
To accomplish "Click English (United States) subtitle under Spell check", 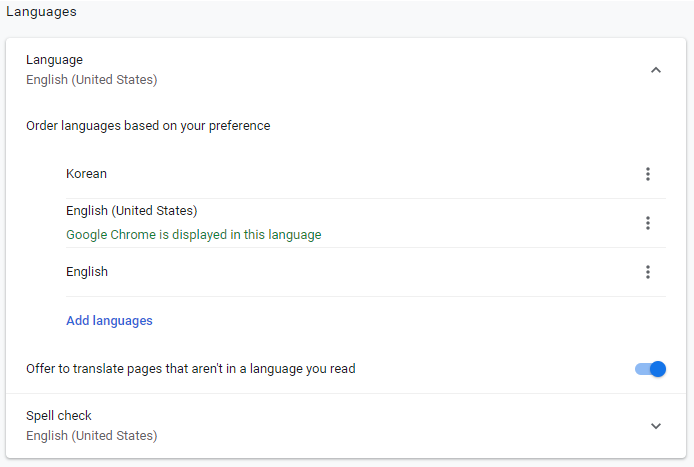I will [92, 436].
